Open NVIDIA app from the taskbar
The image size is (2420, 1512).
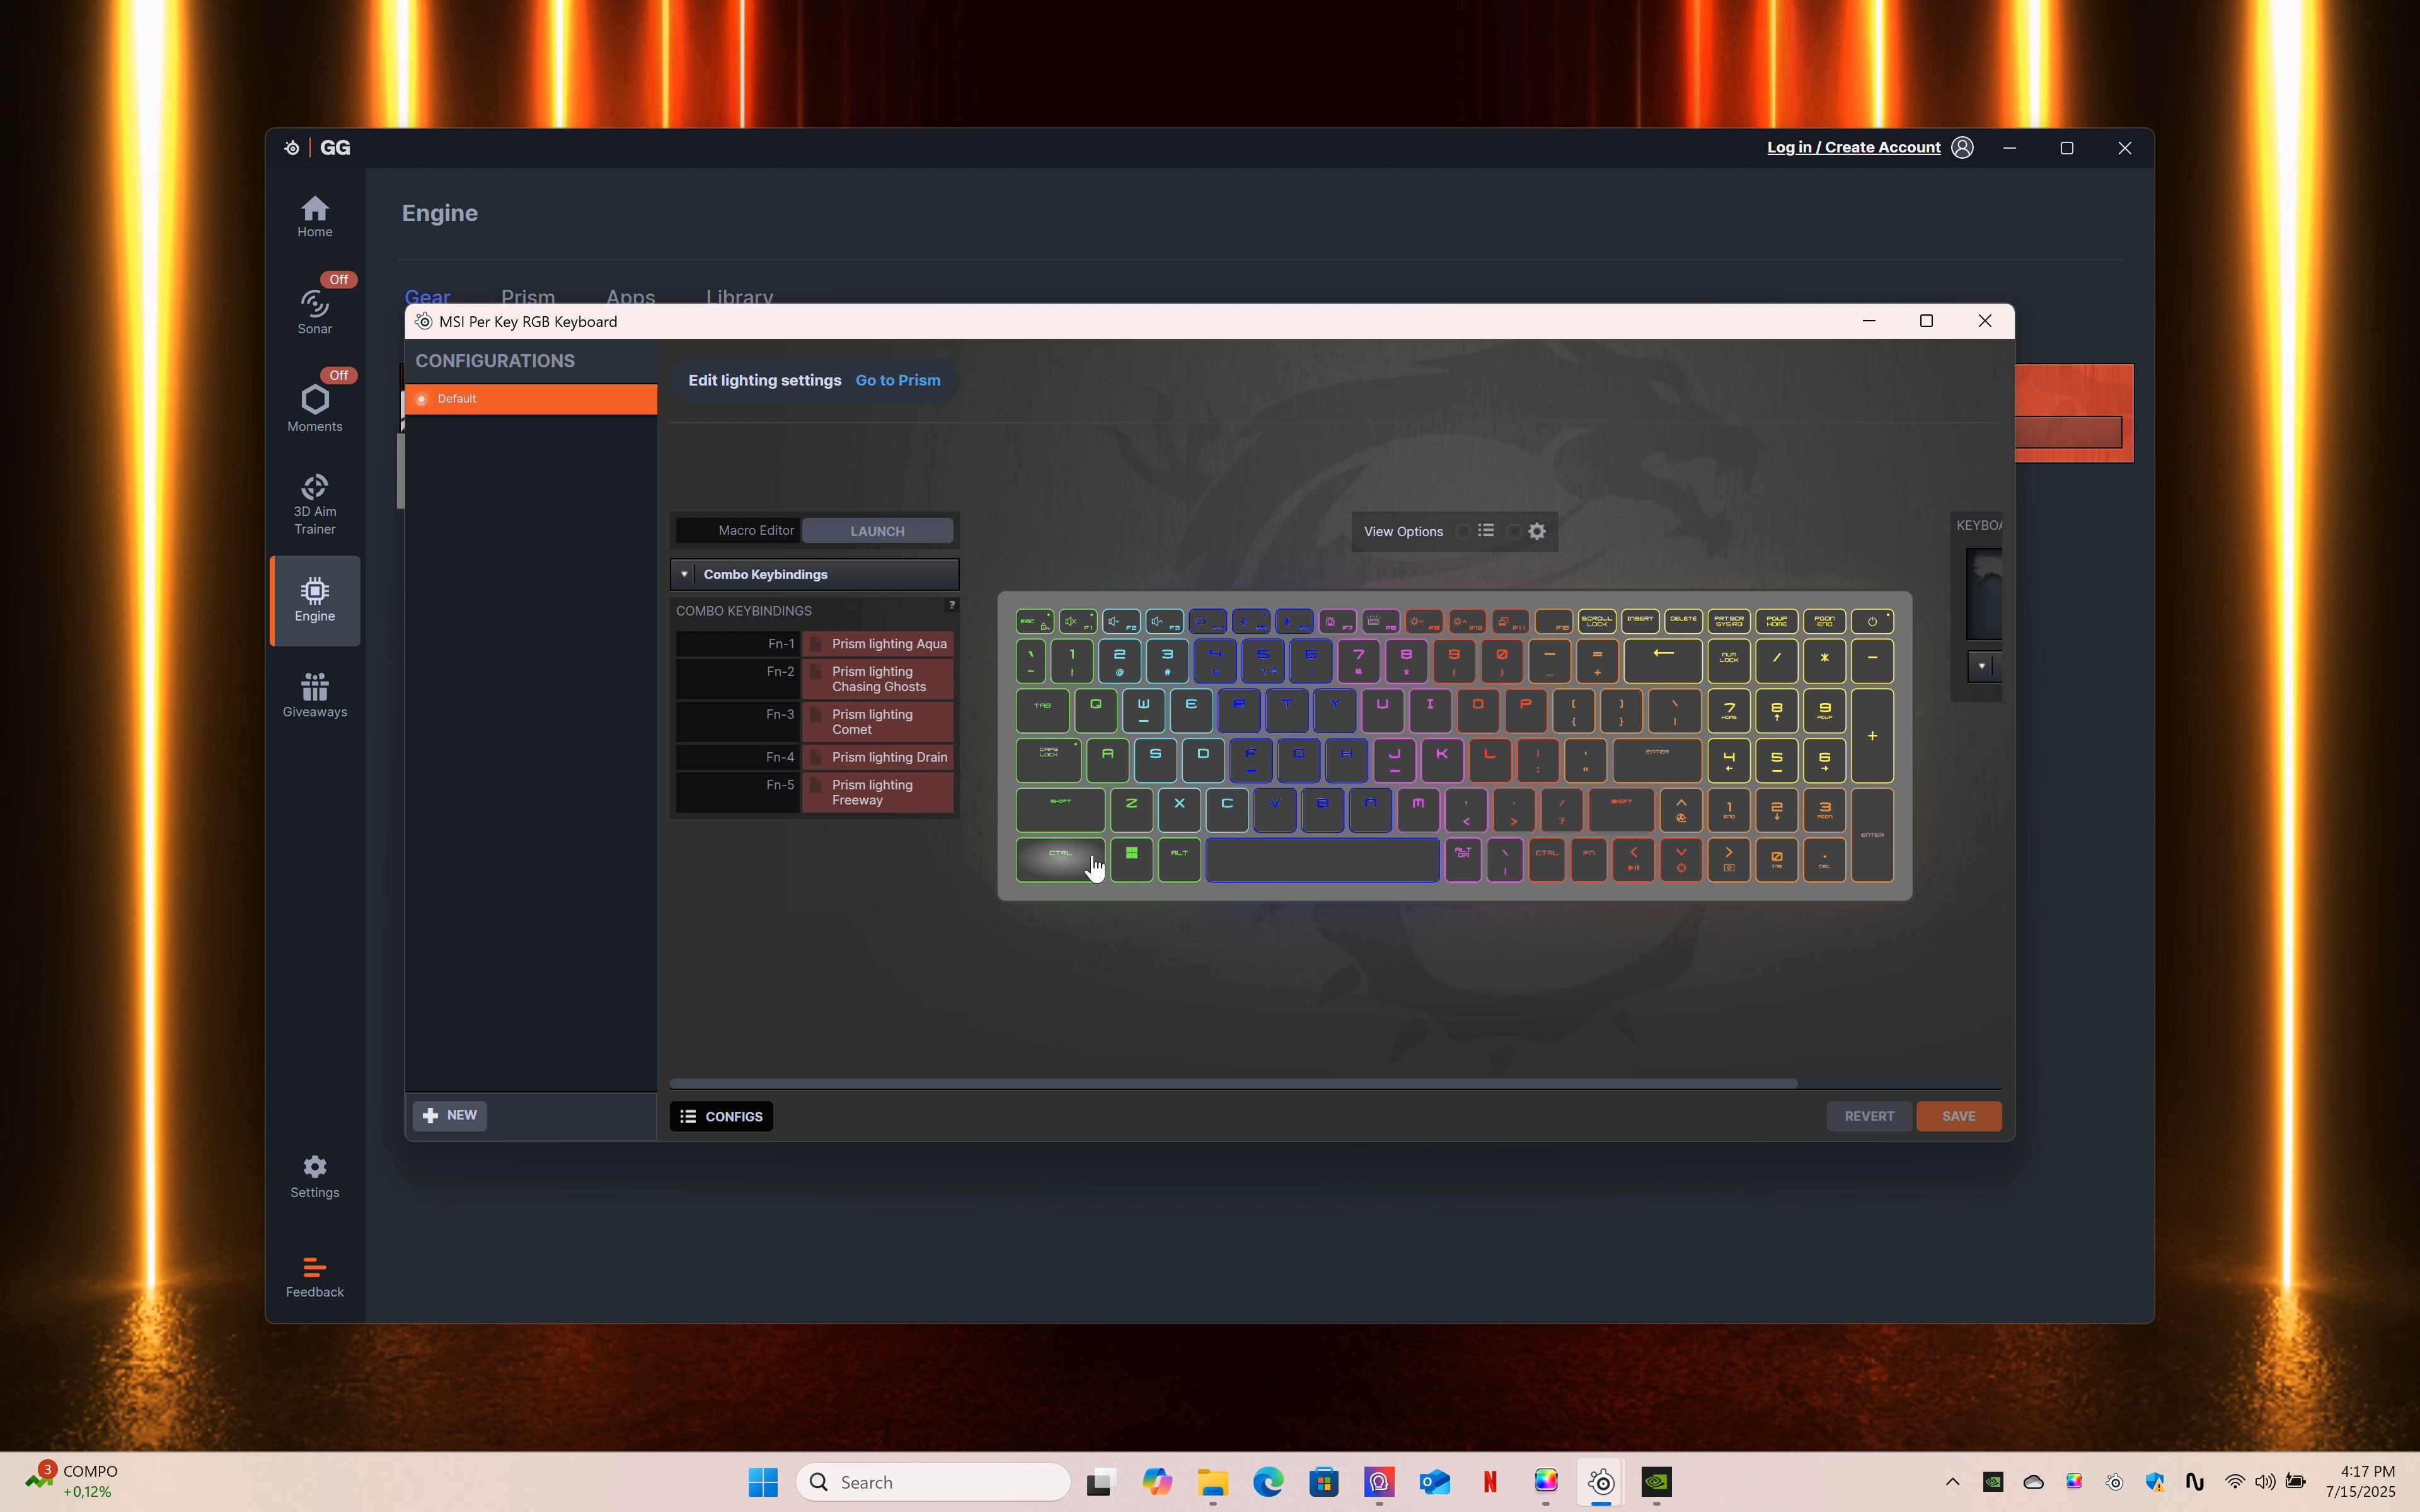1656,1481
